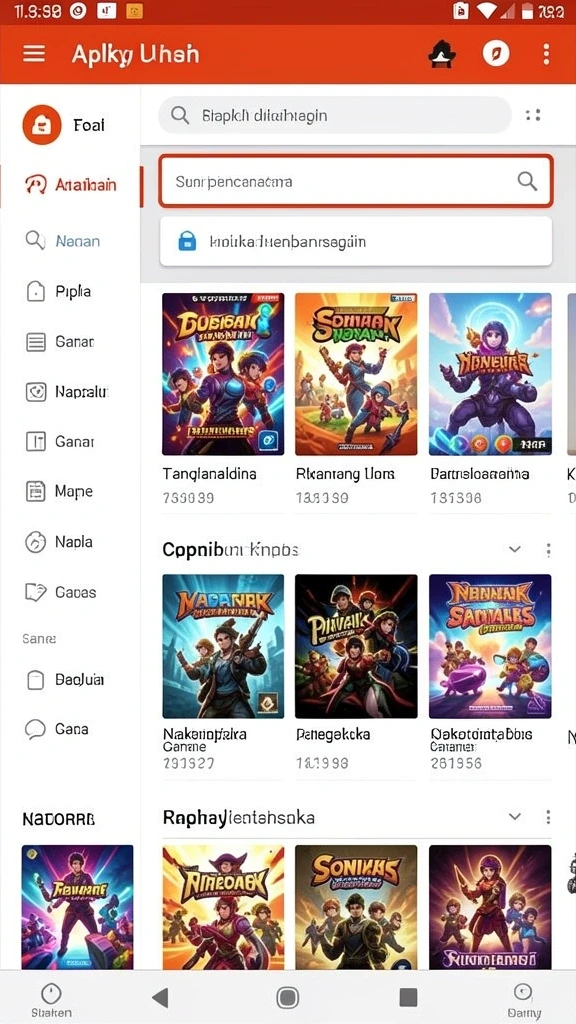Open the hamburger menu in the header
Screen dimensions: 576x1024
(34, 54)
